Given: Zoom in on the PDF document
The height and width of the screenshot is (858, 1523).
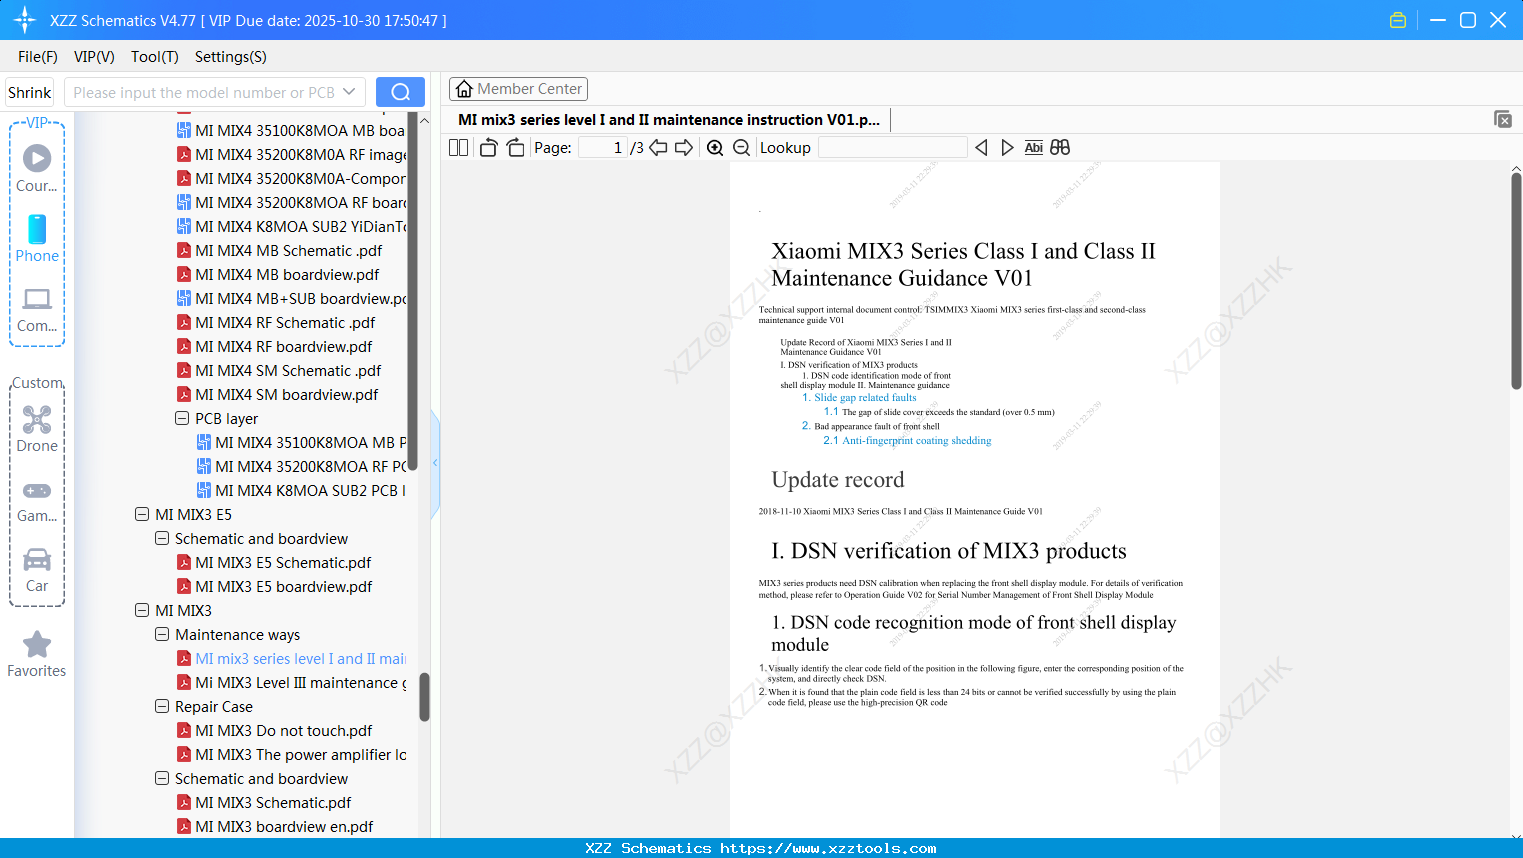Looking at the screenshot, I should (715, 147).
